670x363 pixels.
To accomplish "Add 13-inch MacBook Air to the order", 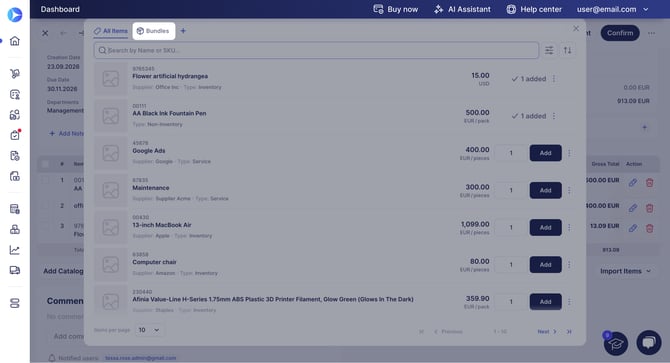I will [x=546, y=227].
